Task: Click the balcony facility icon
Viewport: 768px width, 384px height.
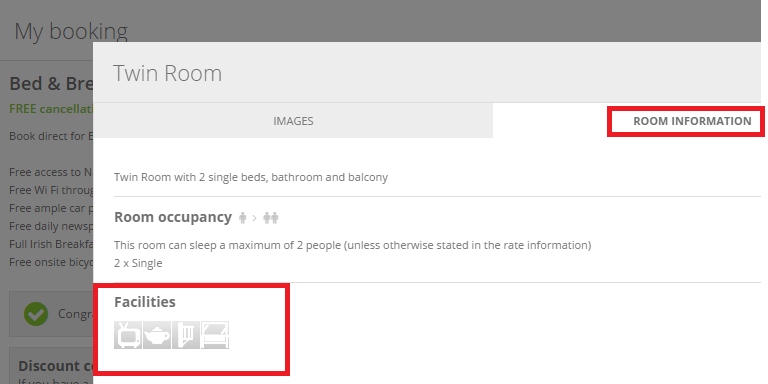Action: 186,335
